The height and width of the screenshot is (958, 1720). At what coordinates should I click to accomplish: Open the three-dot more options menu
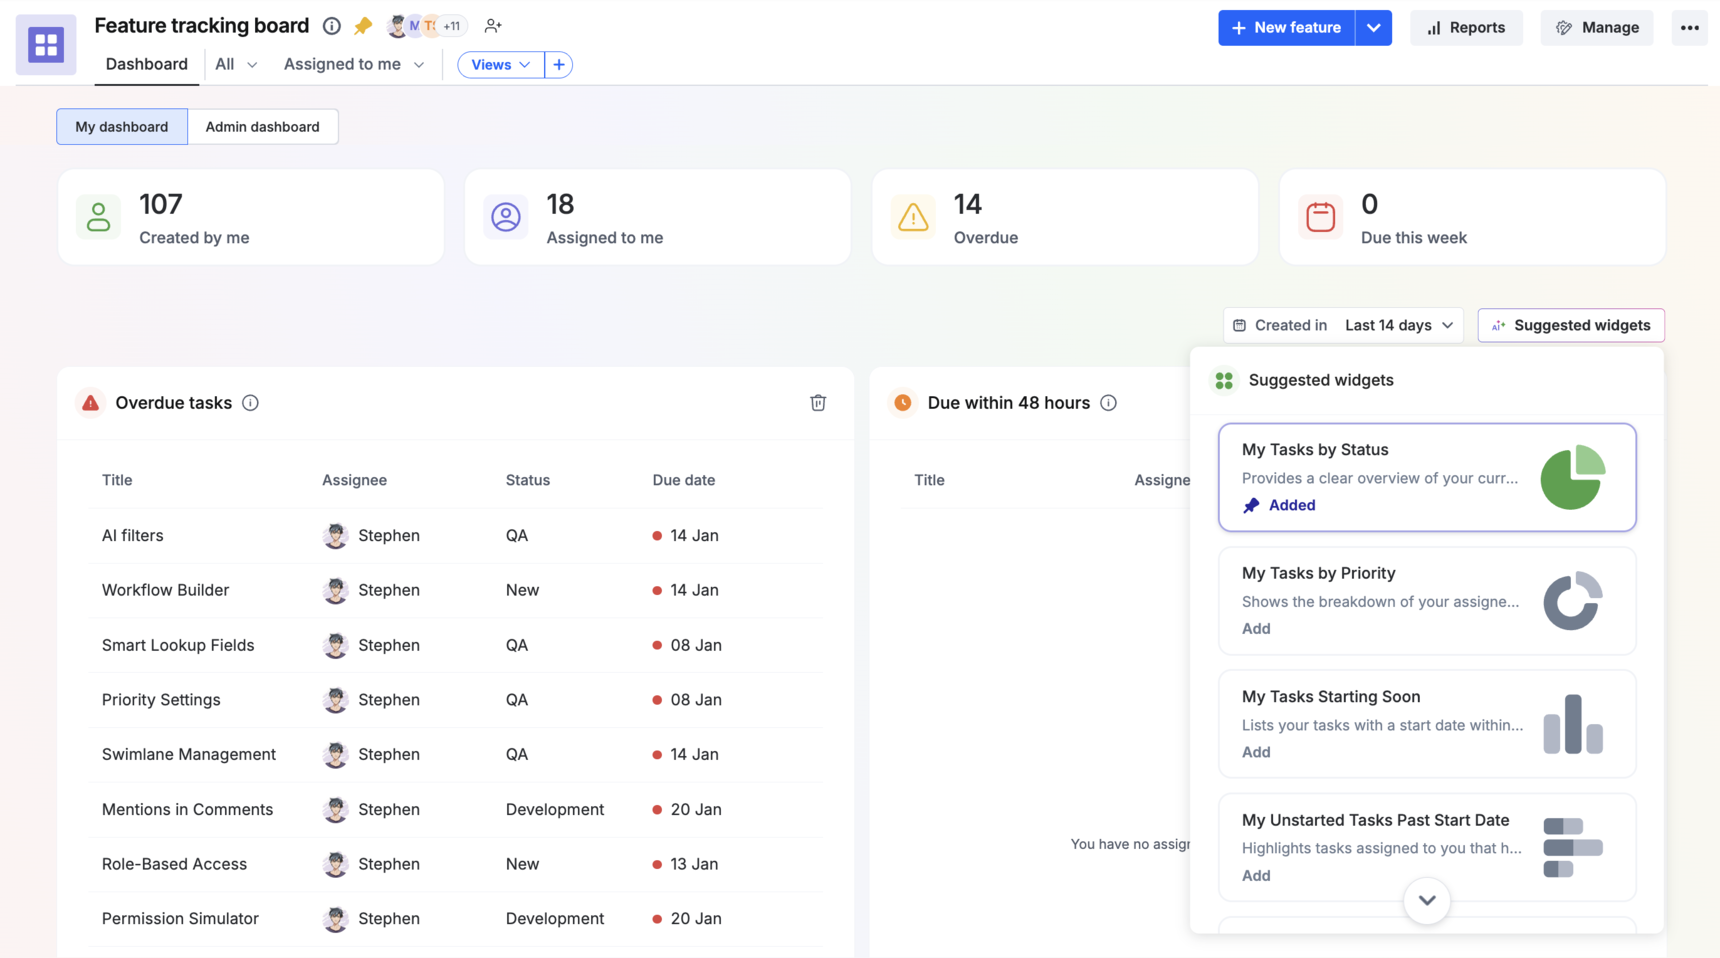tap(1689, 28)
